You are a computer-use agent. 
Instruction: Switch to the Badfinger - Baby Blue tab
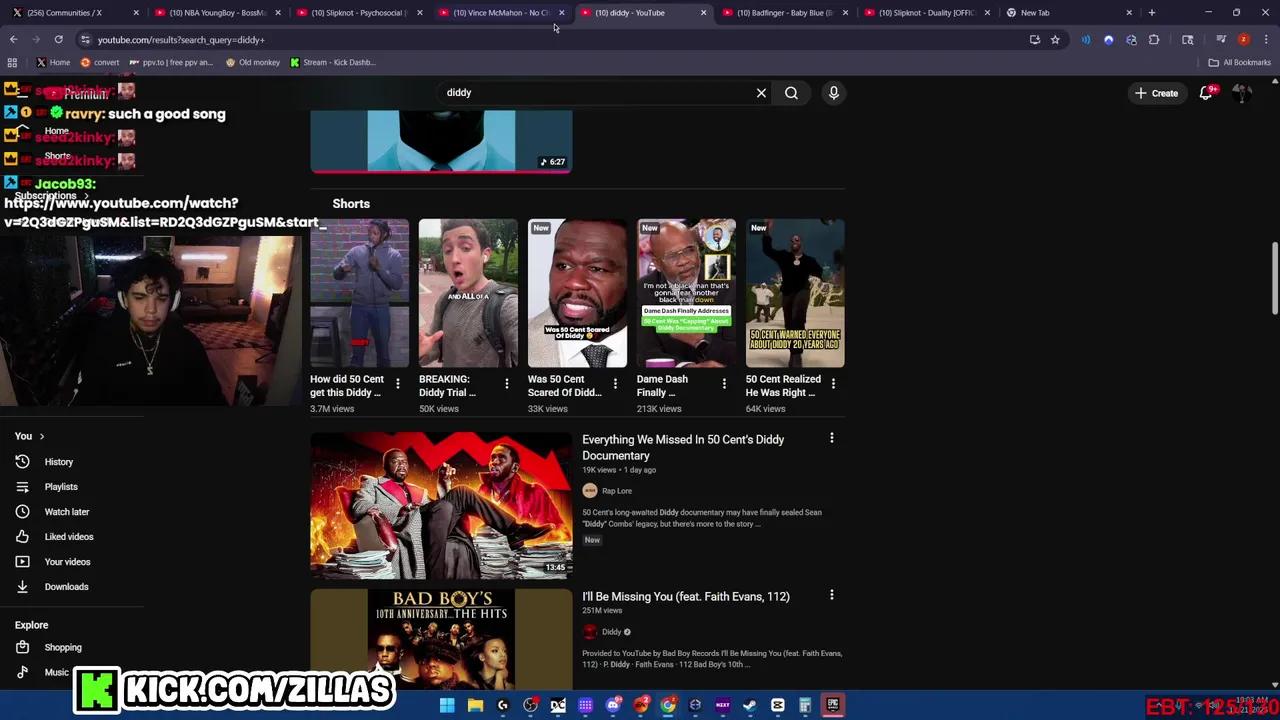coord(783,13)
